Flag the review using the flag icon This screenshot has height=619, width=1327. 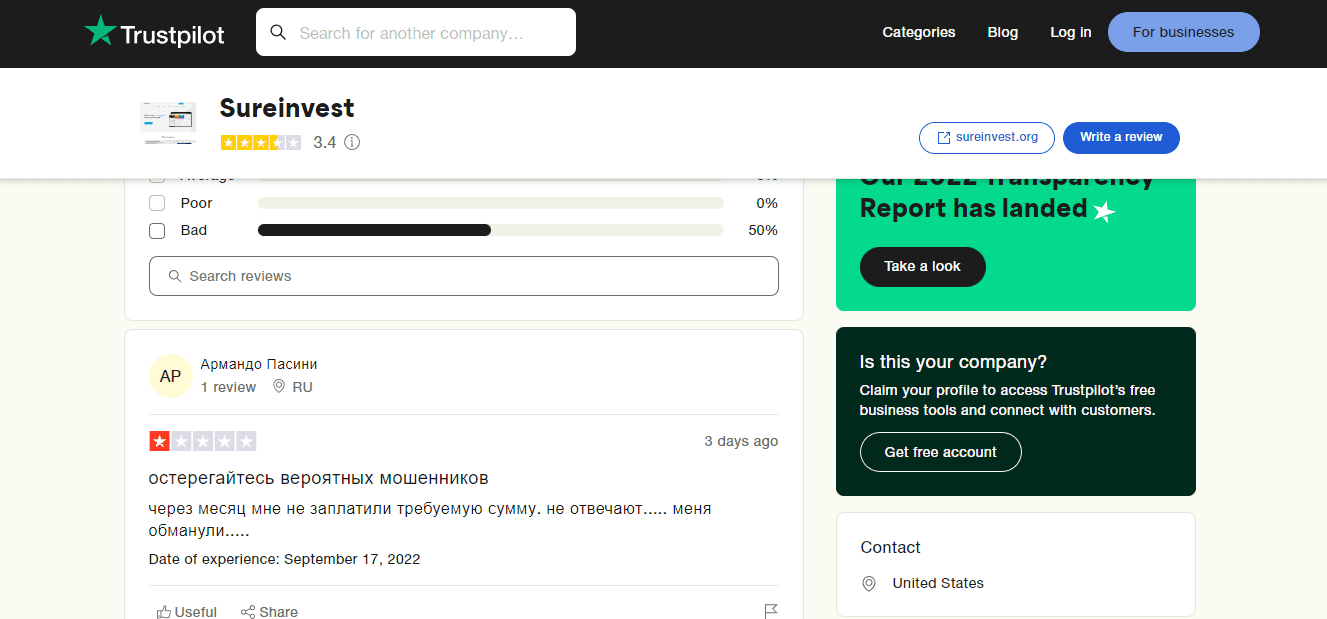[771, 611]
